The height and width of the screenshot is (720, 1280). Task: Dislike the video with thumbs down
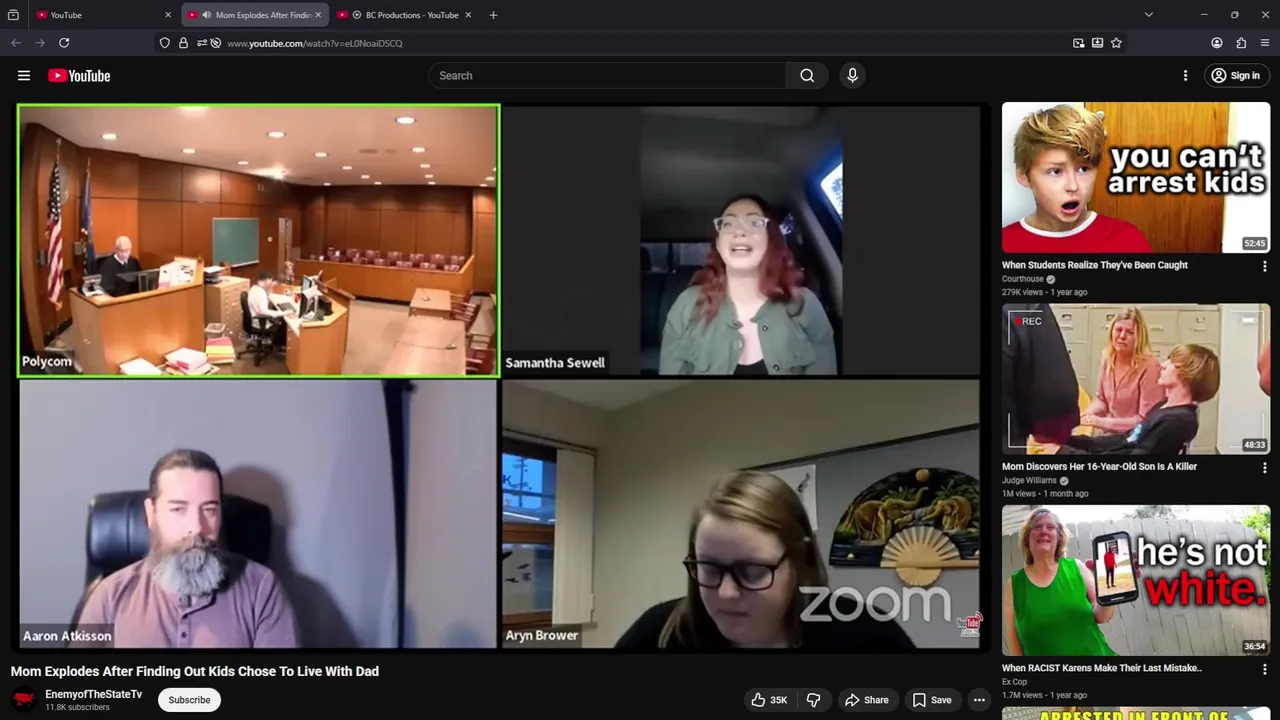tap(813, 700)
